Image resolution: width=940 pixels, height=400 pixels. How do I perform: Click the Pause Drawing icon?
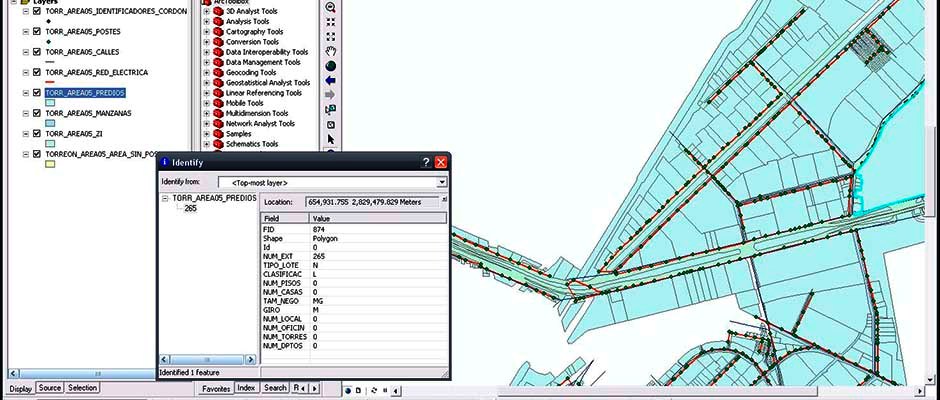point(385,390)
